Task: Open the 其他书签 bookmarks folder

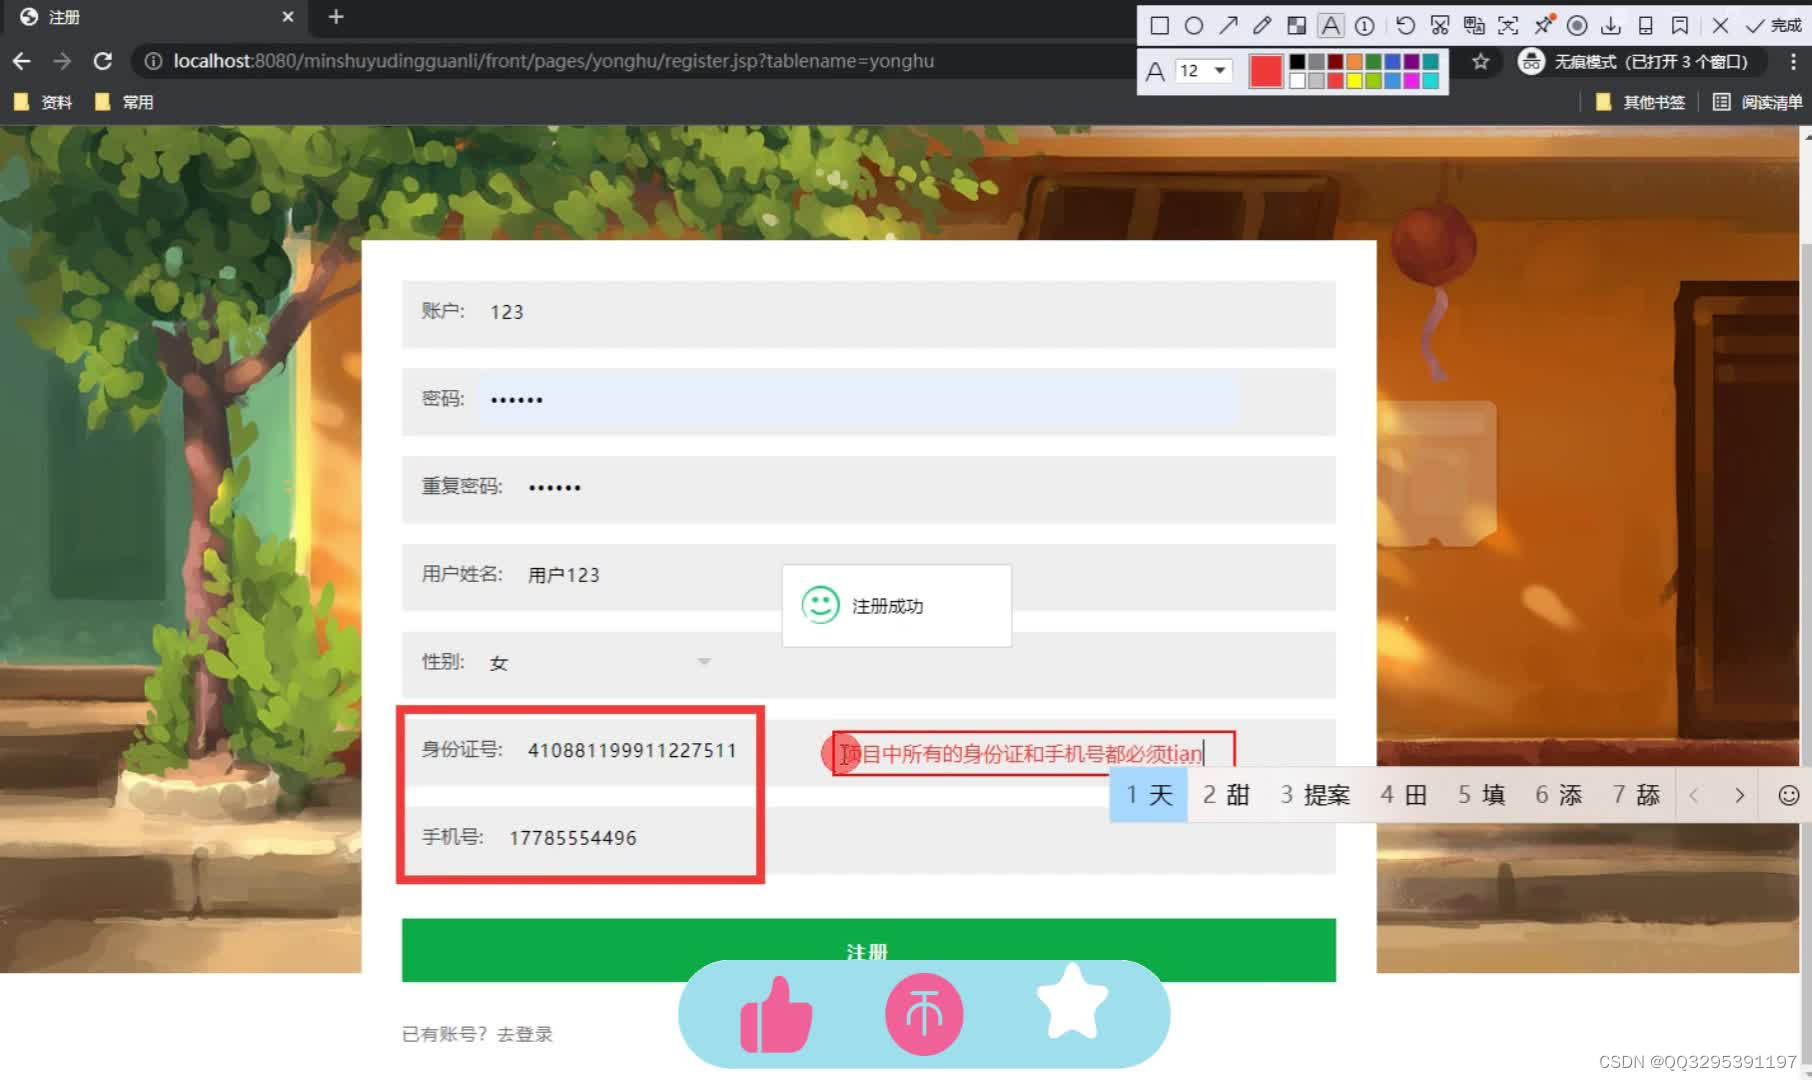Action: 1640,102
